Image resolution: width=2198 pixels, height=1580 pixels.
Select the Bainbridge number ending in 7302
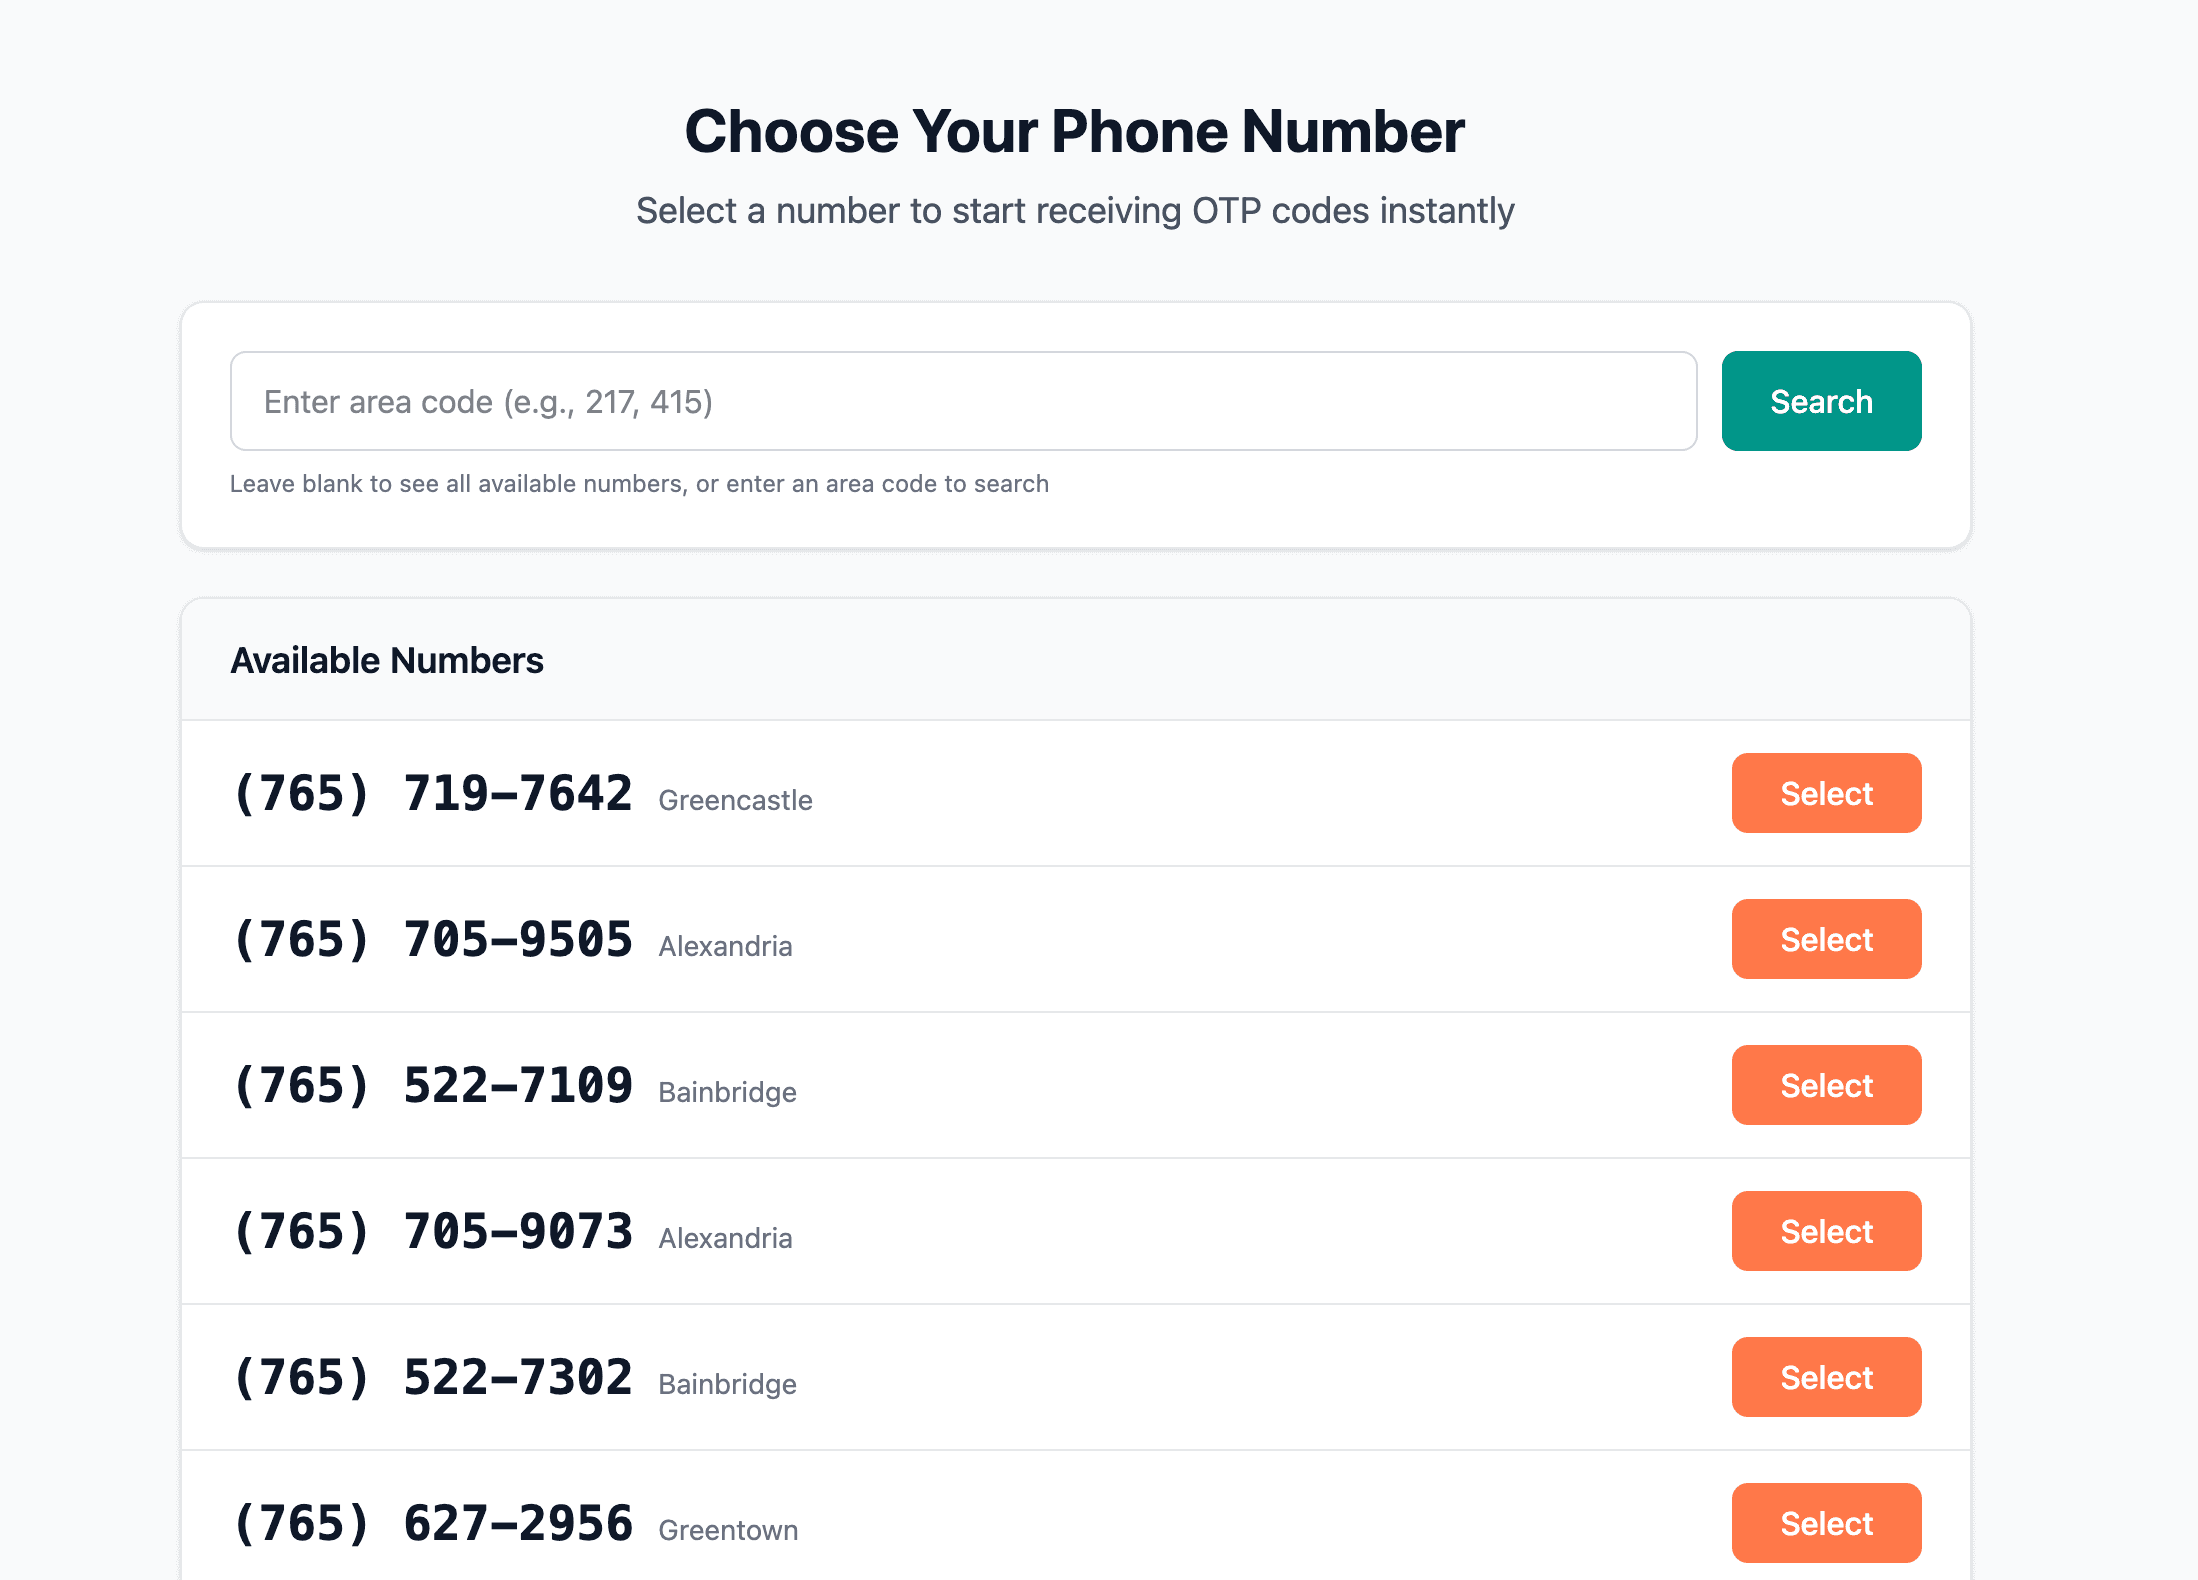tap(1825, 1377)
